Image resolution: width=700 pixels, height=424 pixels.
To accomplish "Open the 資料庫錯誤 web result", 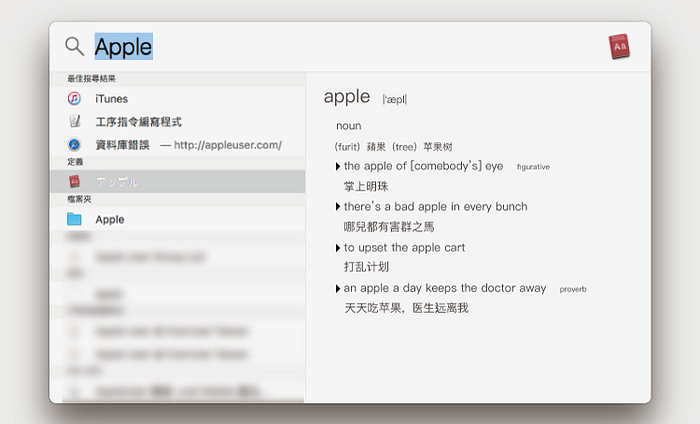I will pos(178,145).
